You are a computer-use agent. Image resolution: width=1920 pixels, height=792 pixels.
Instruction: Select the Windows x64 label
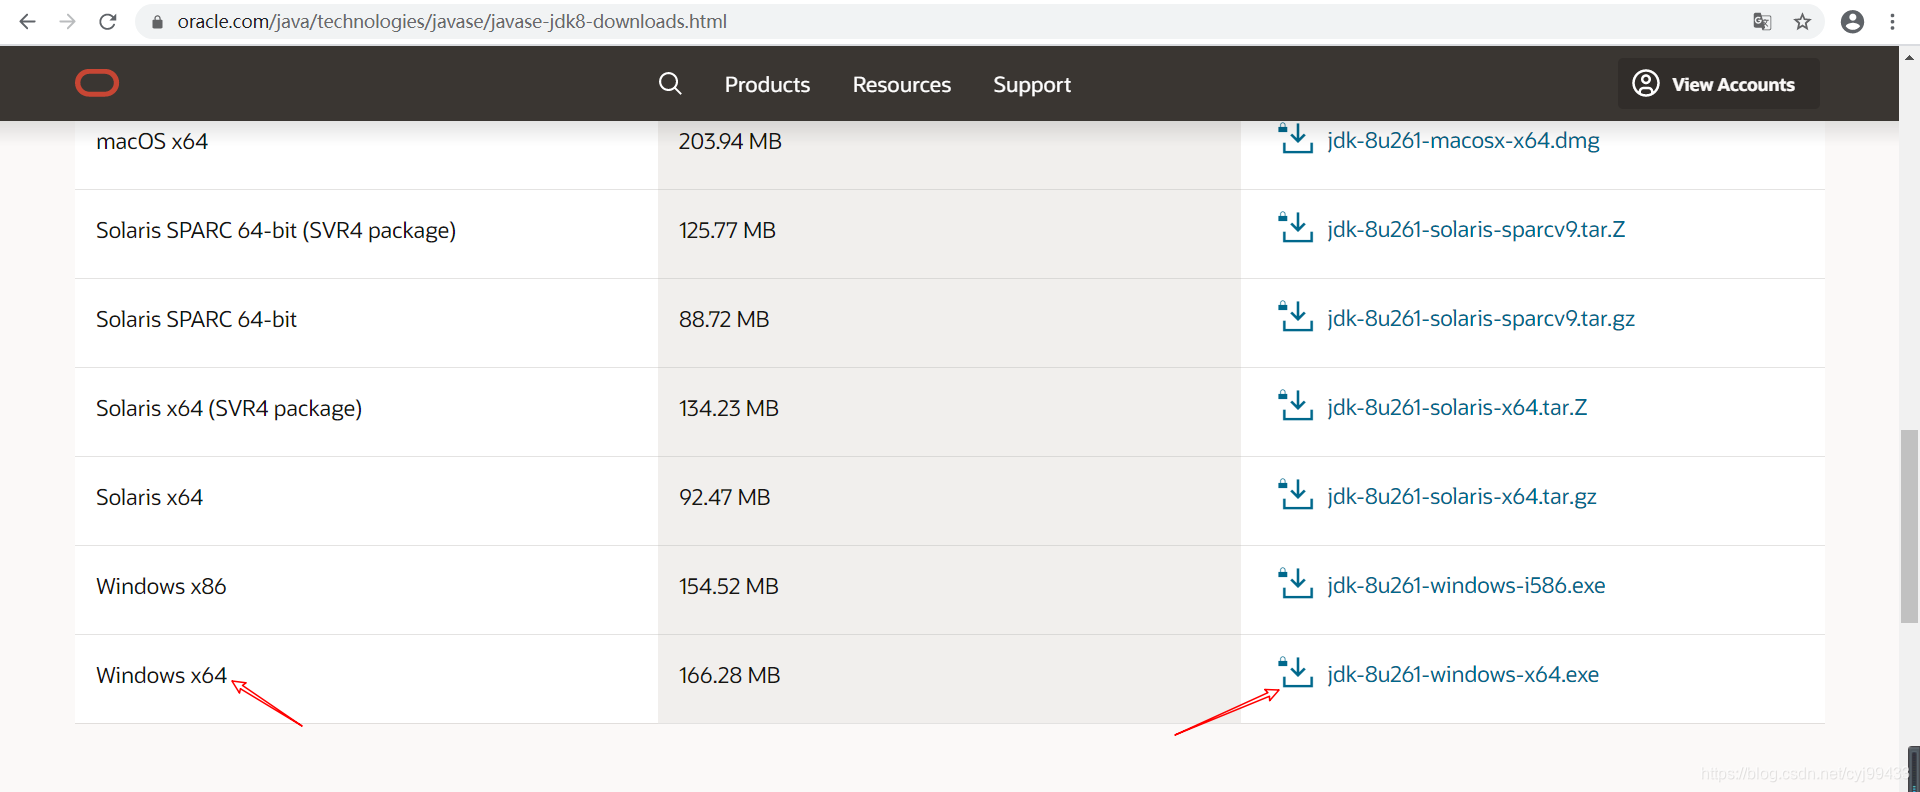coord(161,675)
